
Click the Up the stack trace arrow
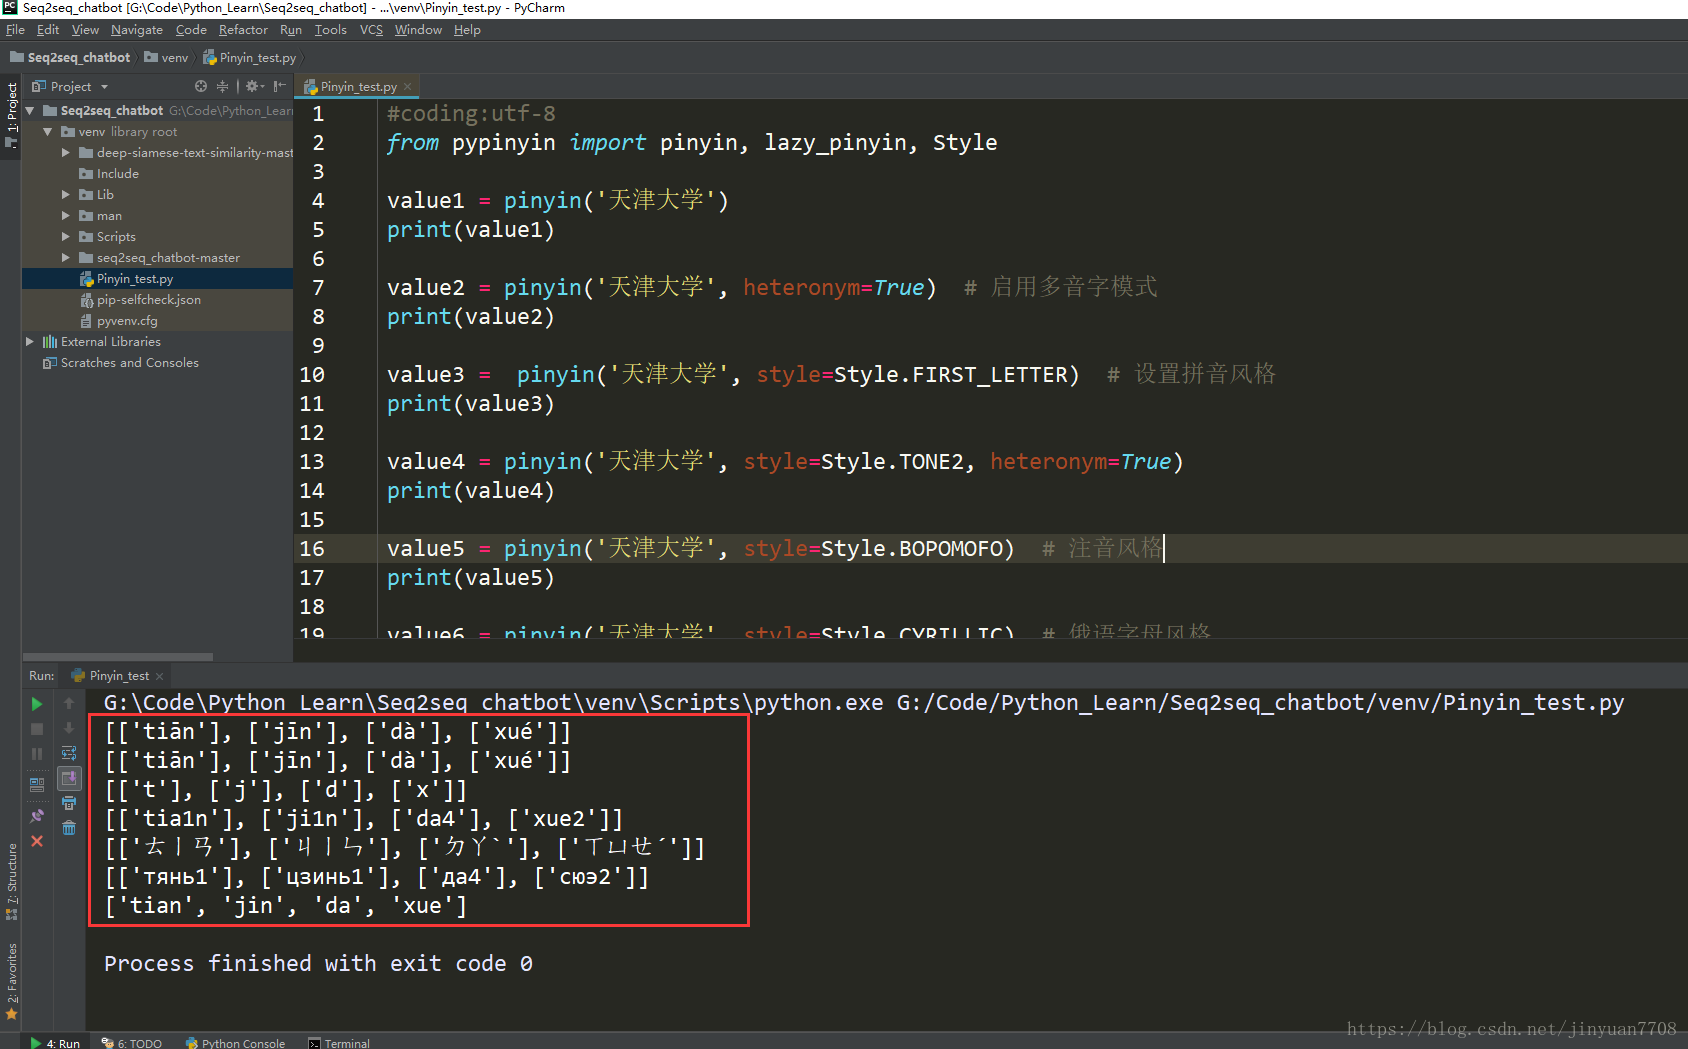coord(69,704)
